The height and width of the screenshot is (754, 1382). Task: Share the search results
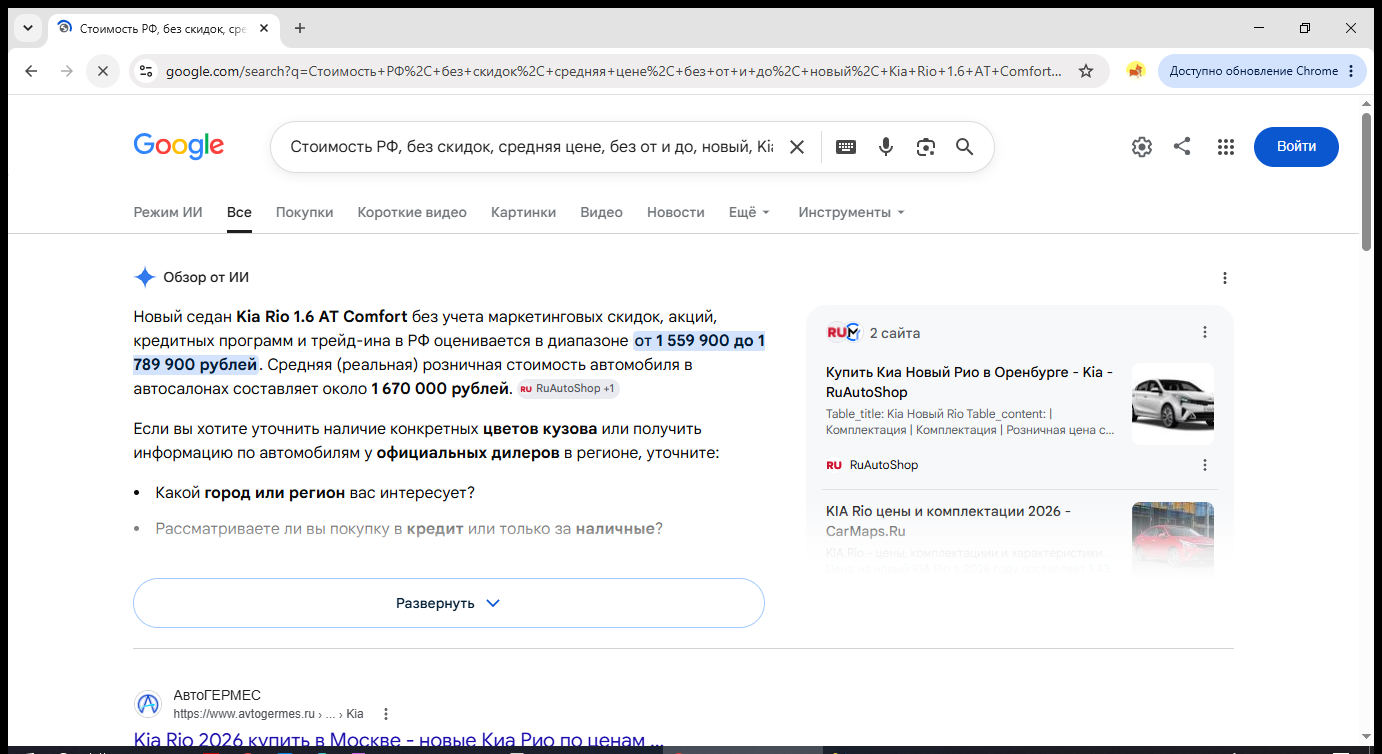point(1182,147)
